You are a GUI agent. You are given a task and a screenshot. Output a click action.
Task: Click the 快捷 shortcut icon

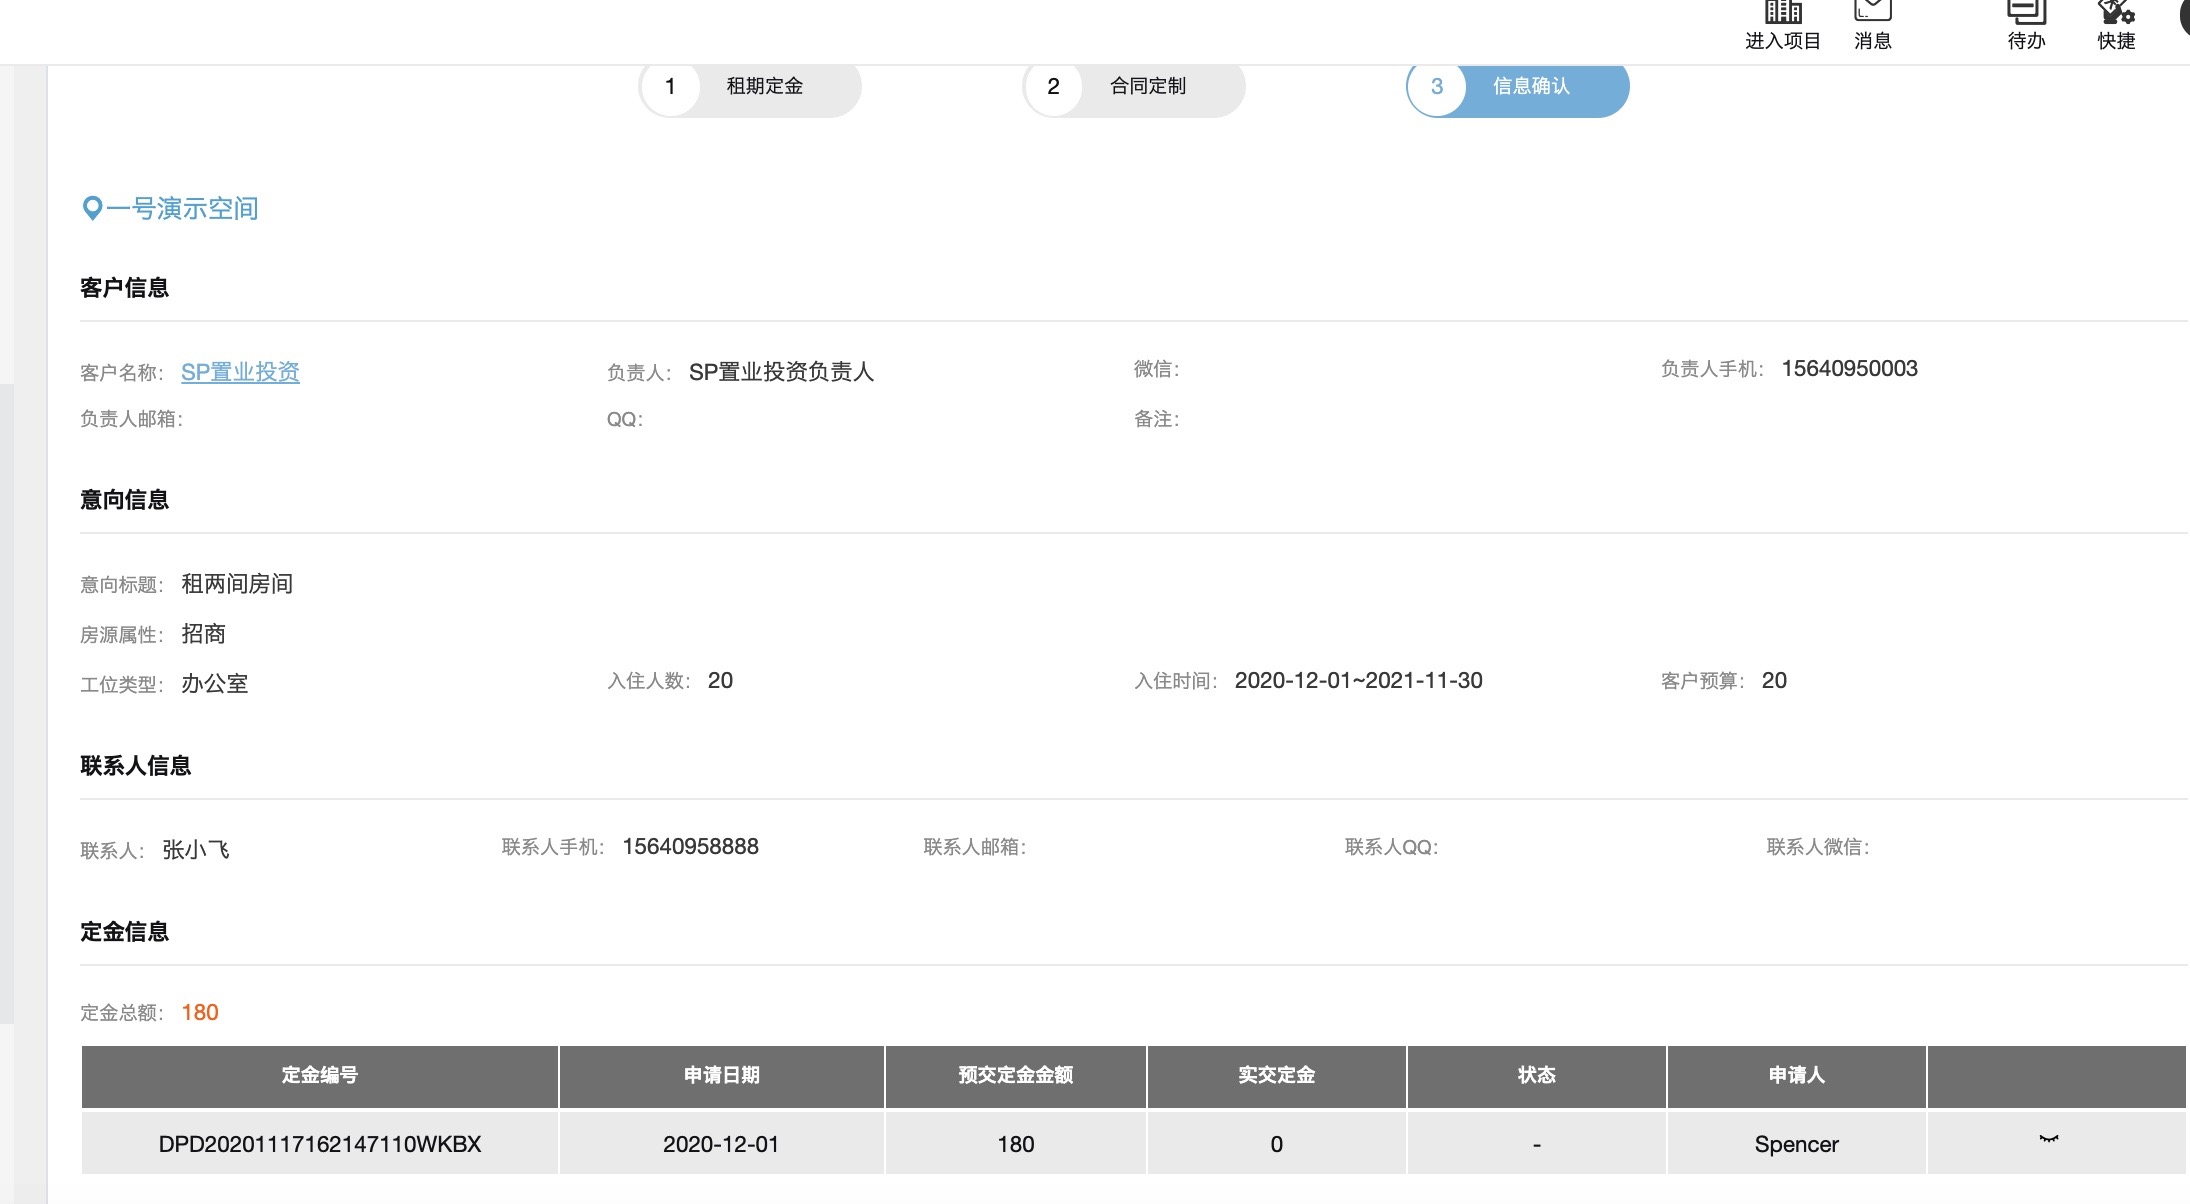(2116, 13)
